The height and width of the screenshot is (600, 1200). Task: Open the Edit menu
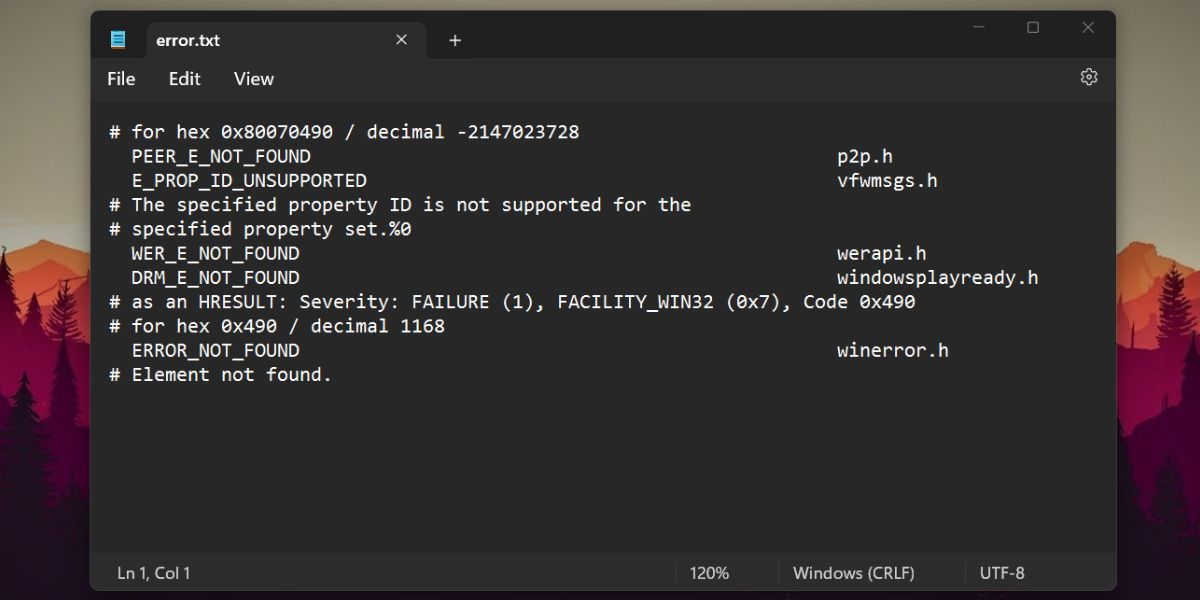[x=184, y=79]
